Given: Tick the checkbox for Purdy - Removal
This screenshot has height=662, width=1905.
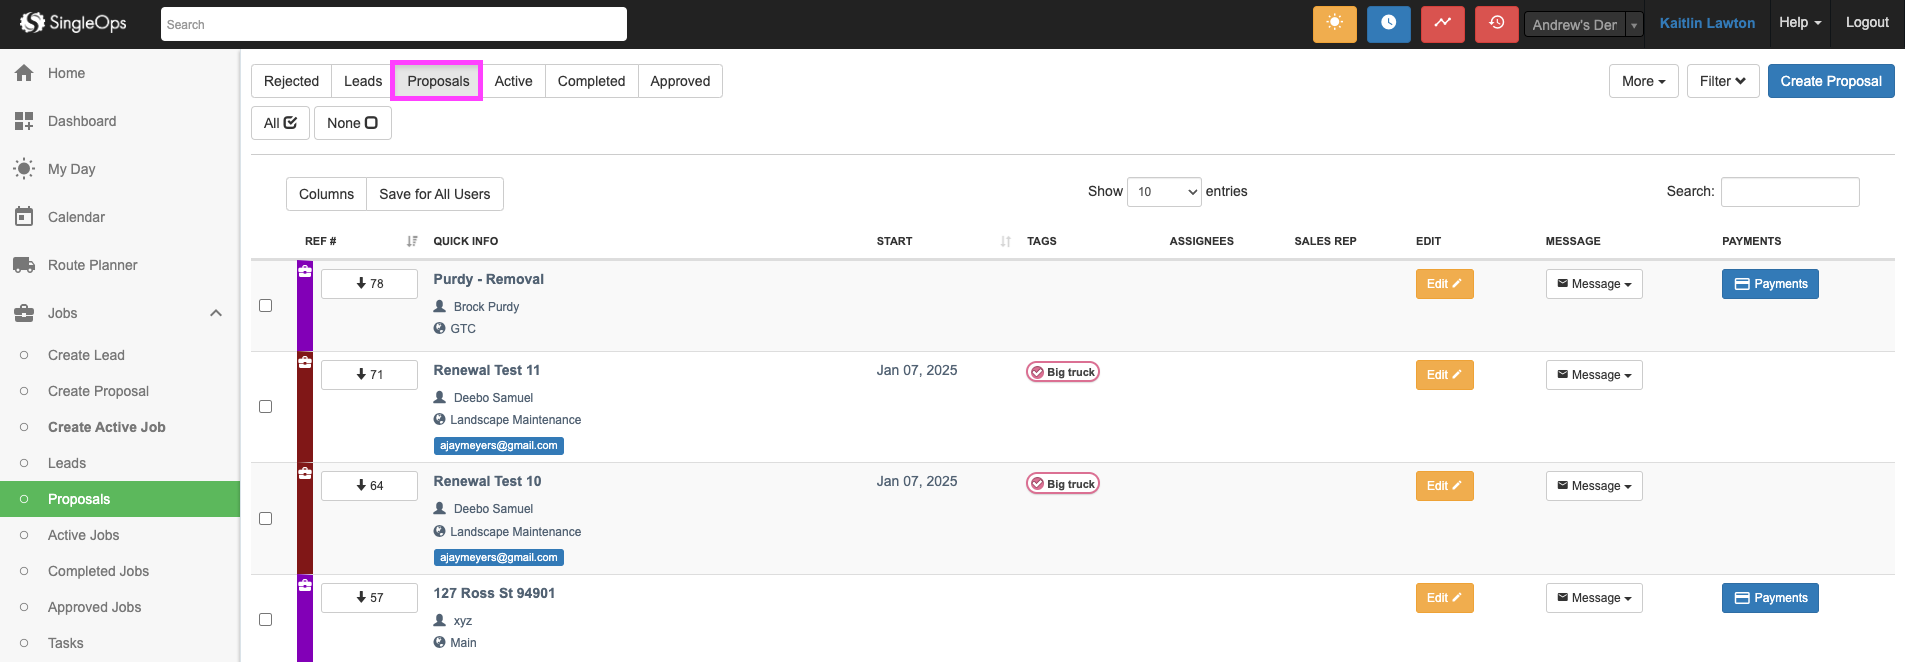Looking at the screenshot, I should click(266, 306).
